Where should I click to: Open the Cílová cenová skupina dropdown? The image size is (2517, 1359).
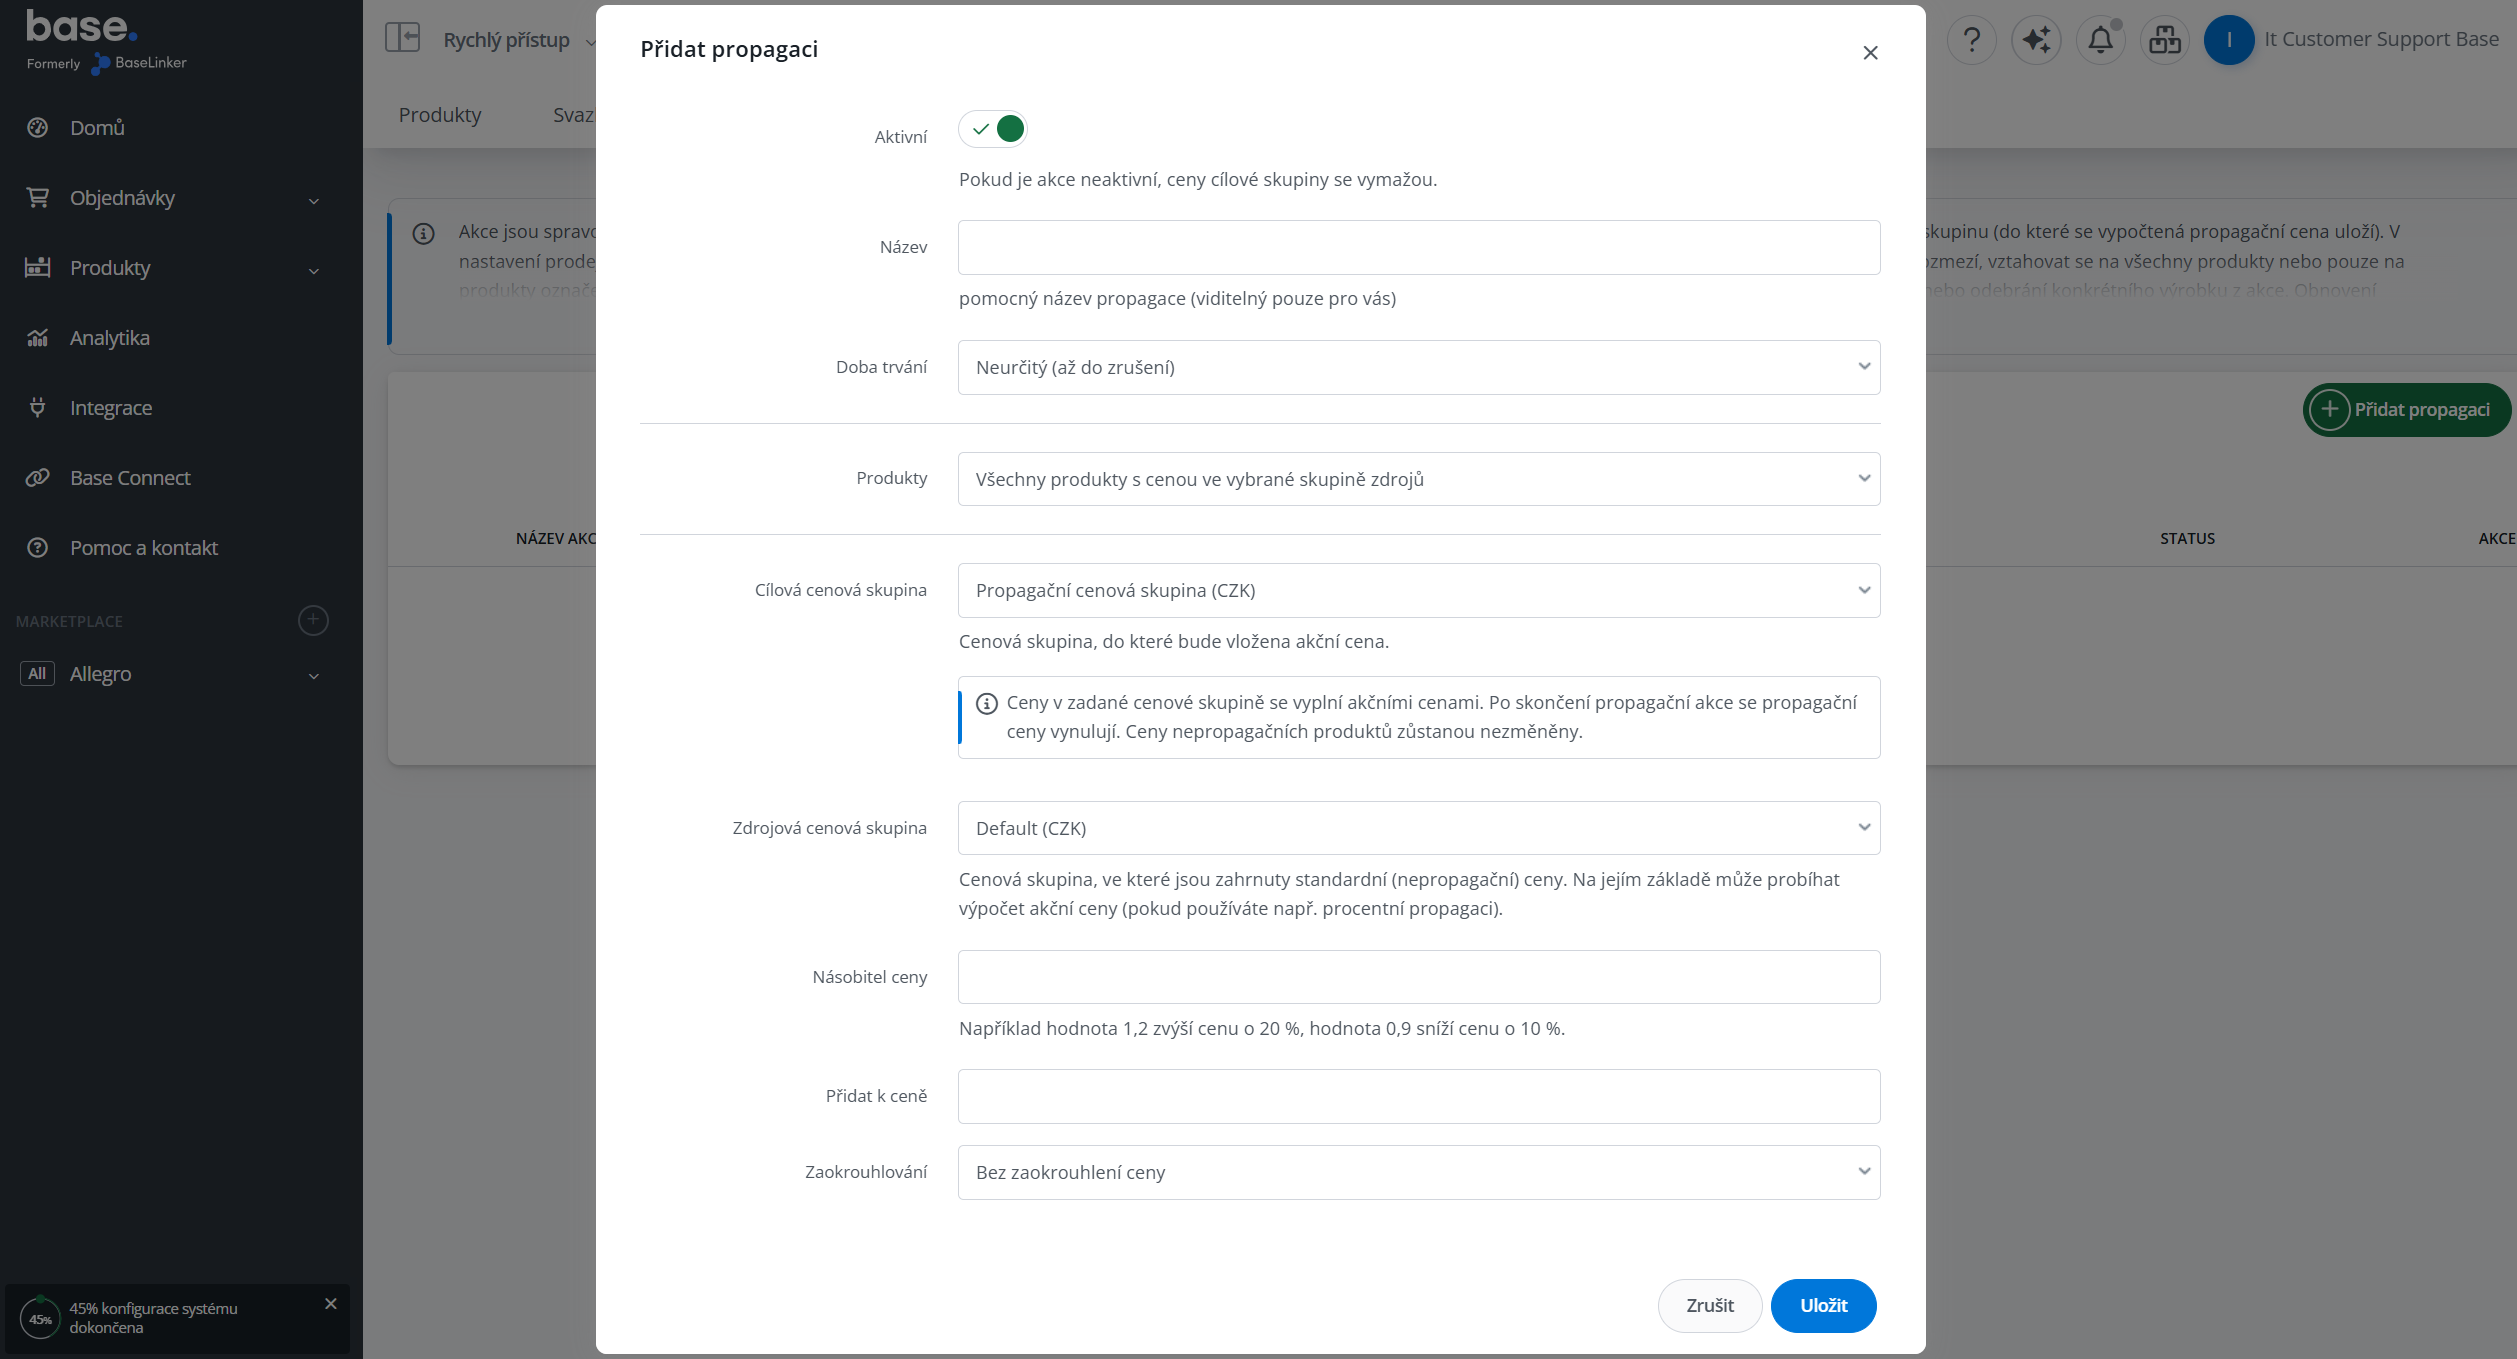pyautogui.click(x=1419, y=591)
